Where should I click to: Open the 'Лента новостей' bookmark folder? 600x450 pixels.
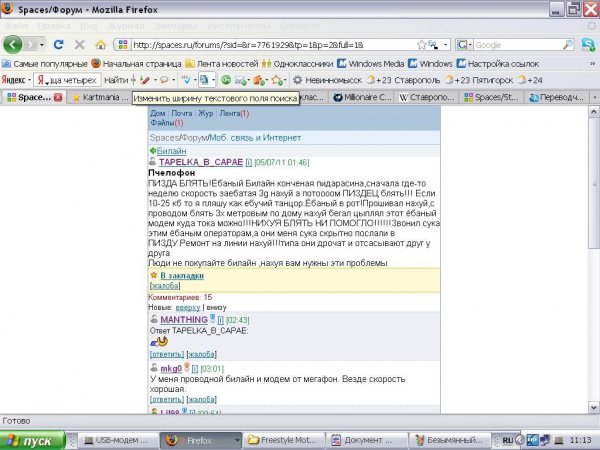tap(222, 64)
